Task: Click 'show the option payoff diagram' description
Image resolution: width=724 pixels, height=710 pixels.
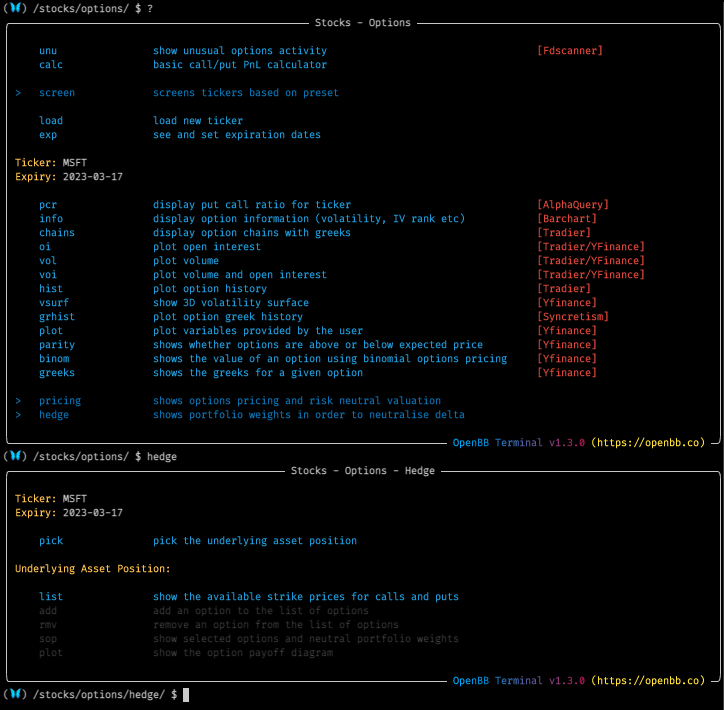Action: (x=243, y=652)
